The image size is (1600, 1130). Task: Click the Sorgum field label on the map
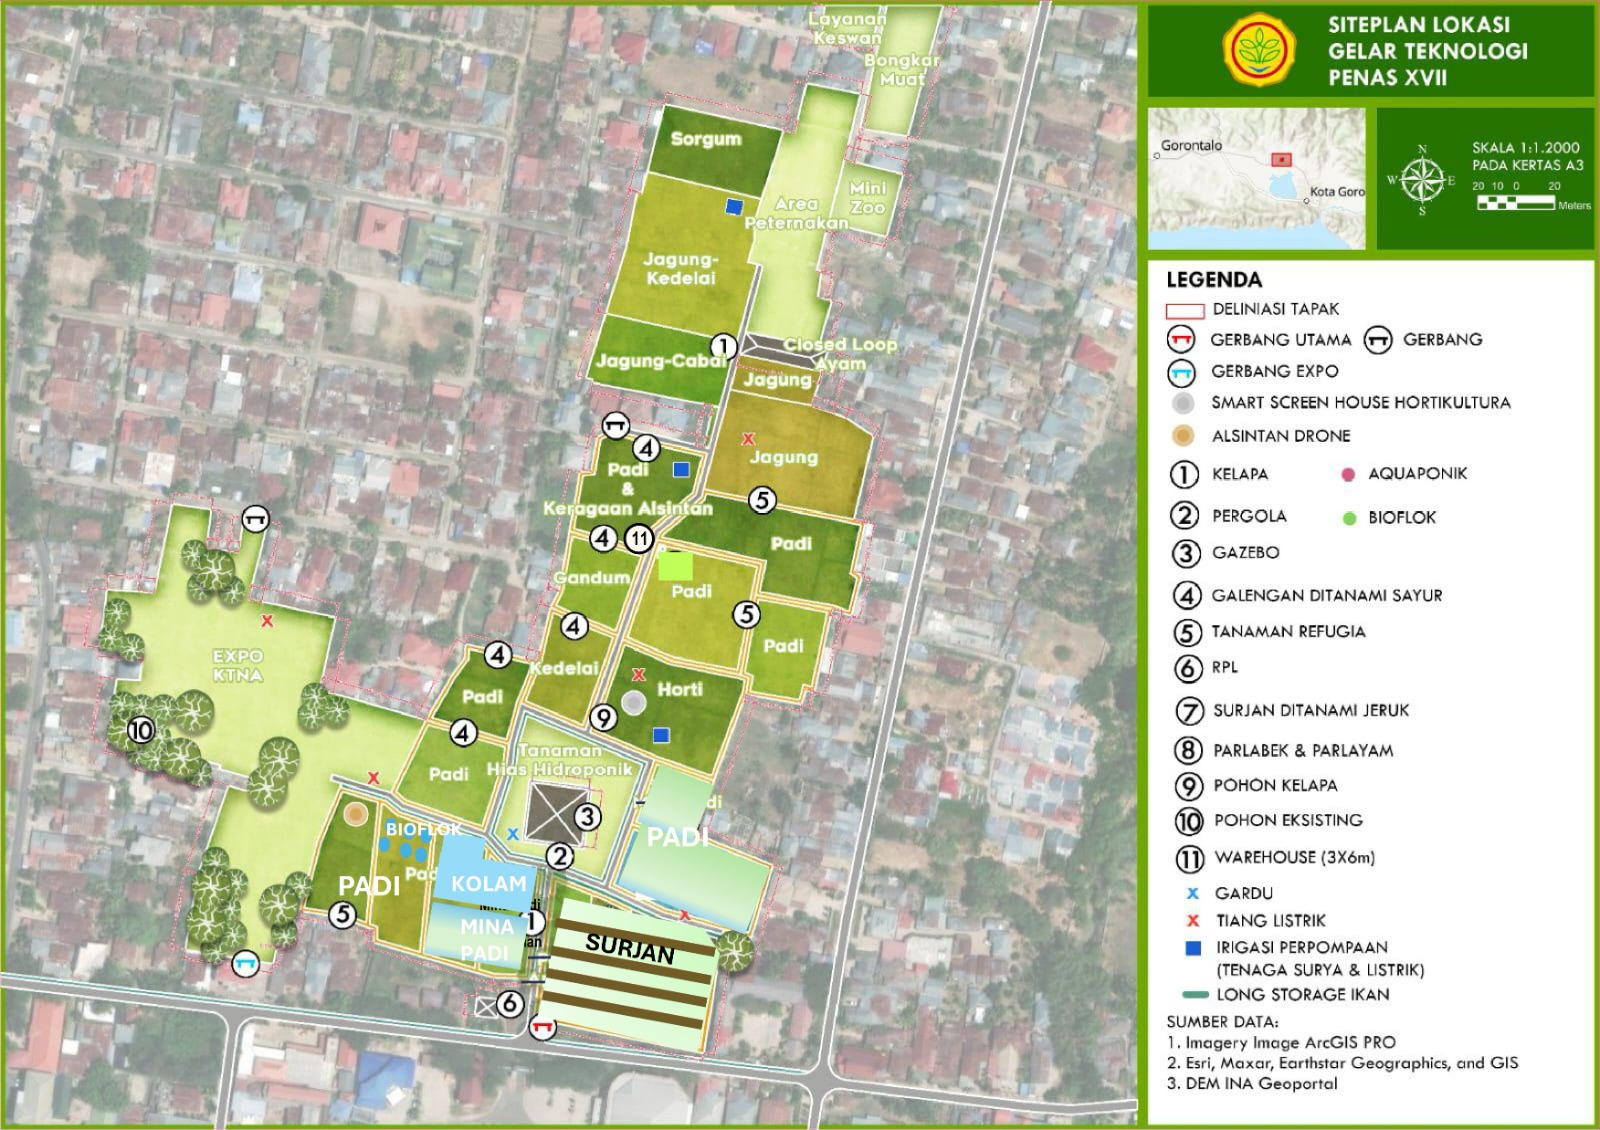click(706, 140)
